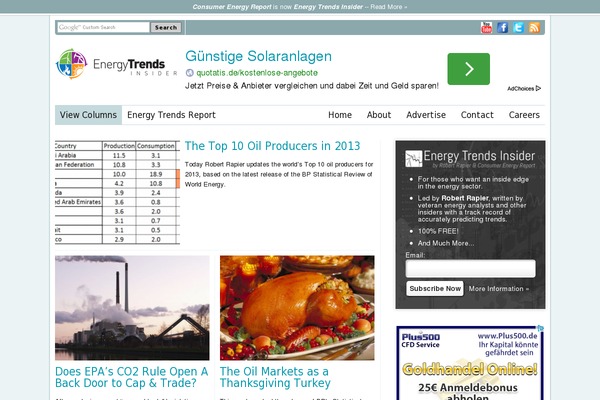600x400 pixels.
Task: Click the Plus500 Goldhandel Online ad
Action: coord(470,363)
